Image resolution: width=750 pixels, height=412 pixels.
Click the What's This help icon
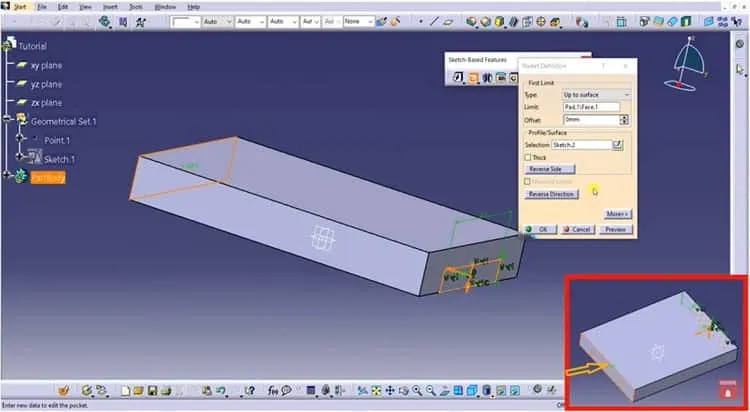[249, 391]
